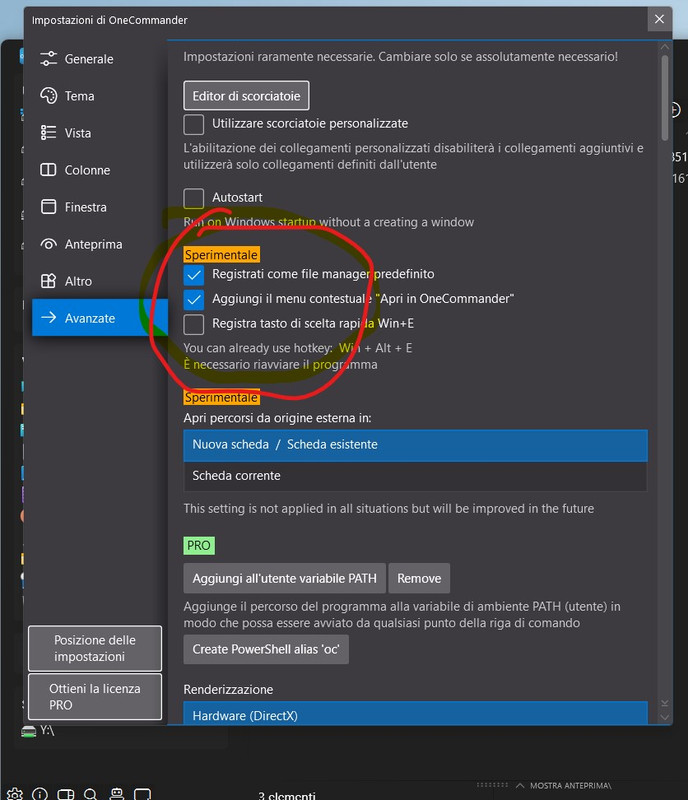Click the Vista list icon

click(48, 133)
